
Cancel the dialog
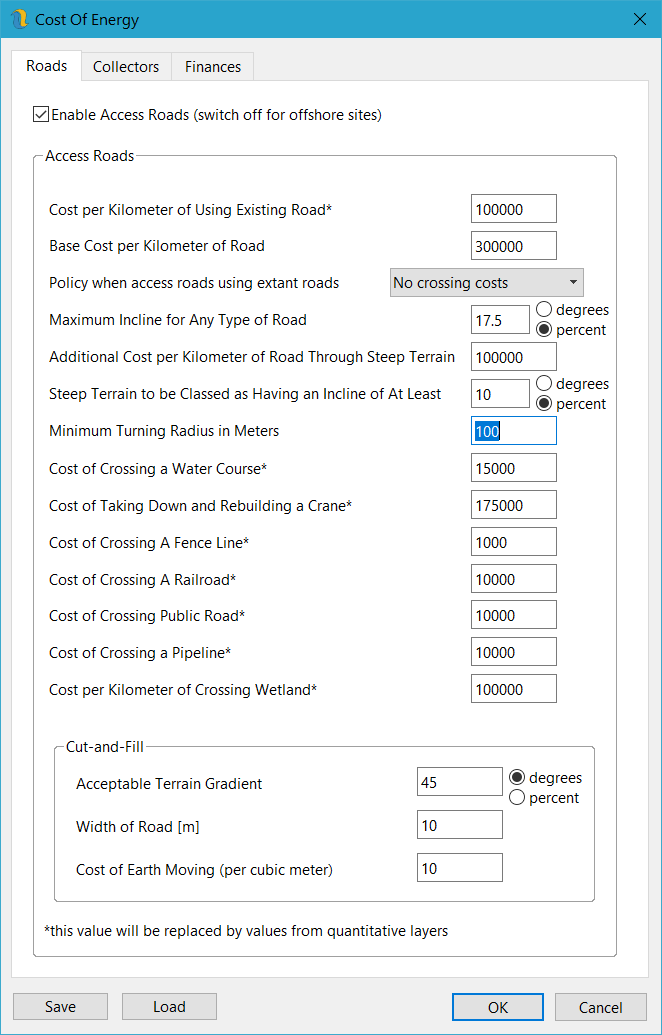(x=601, y=1007)
